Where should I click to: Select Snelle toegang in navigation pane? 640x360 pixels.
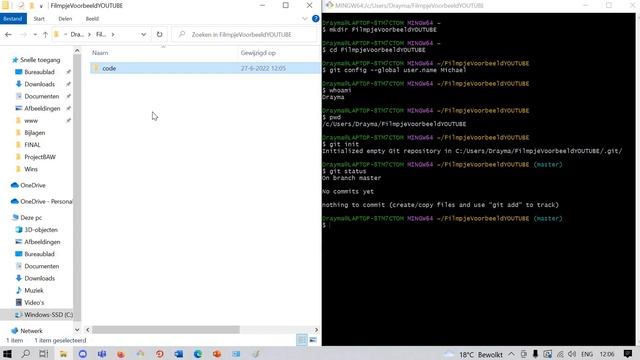pos(40,60)
